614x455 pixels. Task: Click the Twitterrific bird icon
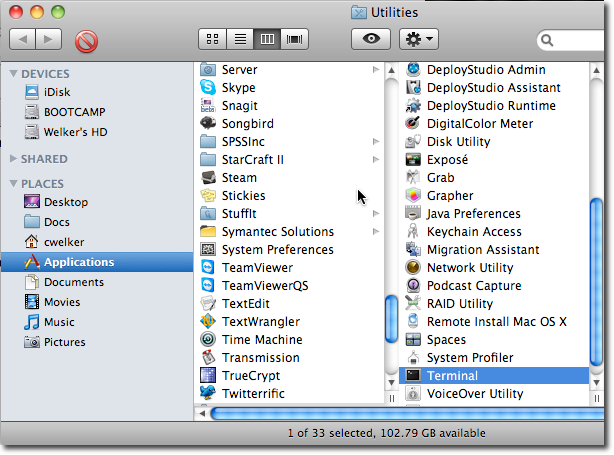208,393
